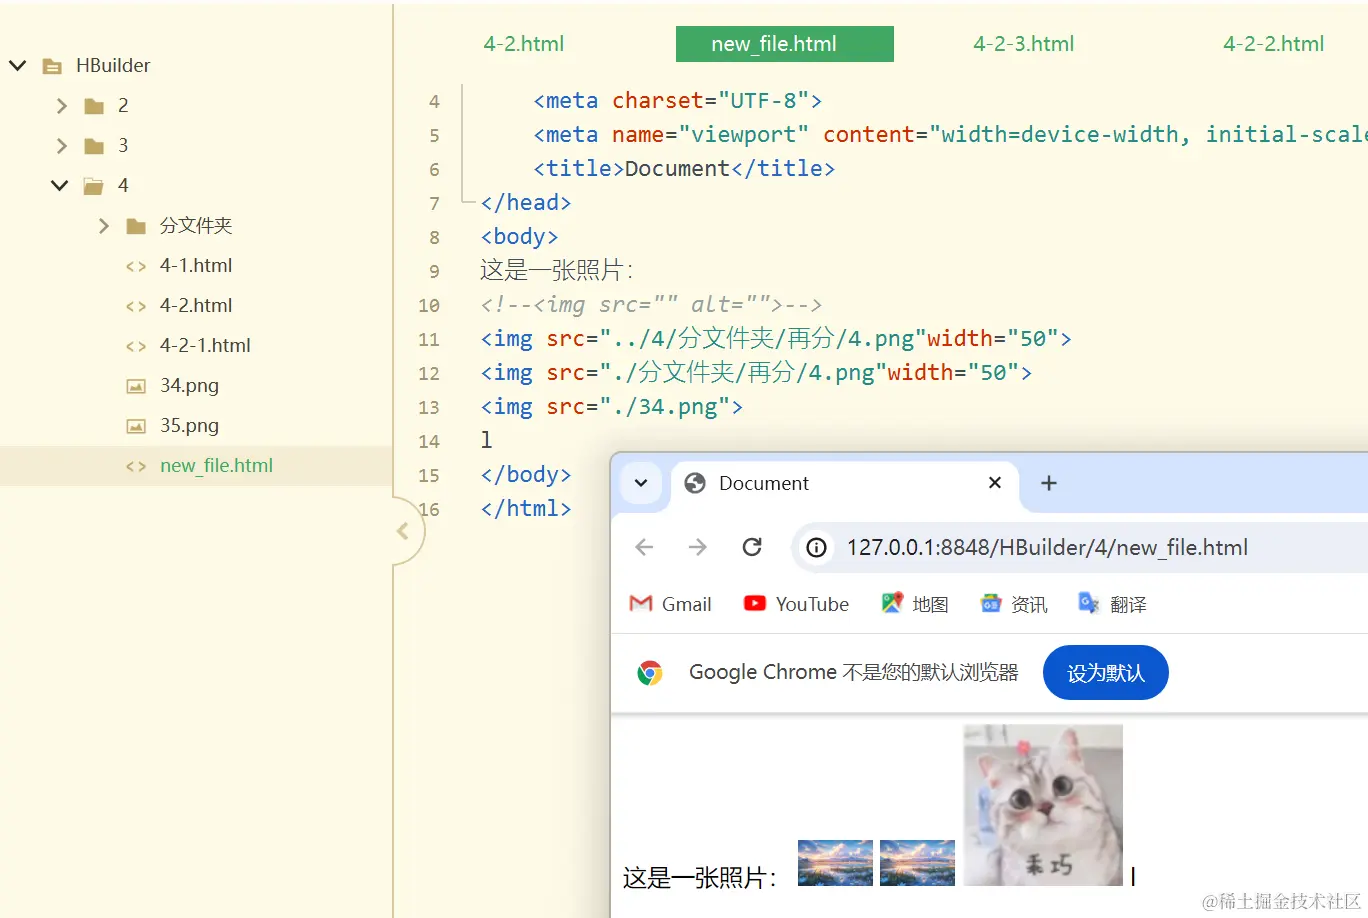Open the Gmail bookmark
The image size is (1368, 918).
point(670,604)
